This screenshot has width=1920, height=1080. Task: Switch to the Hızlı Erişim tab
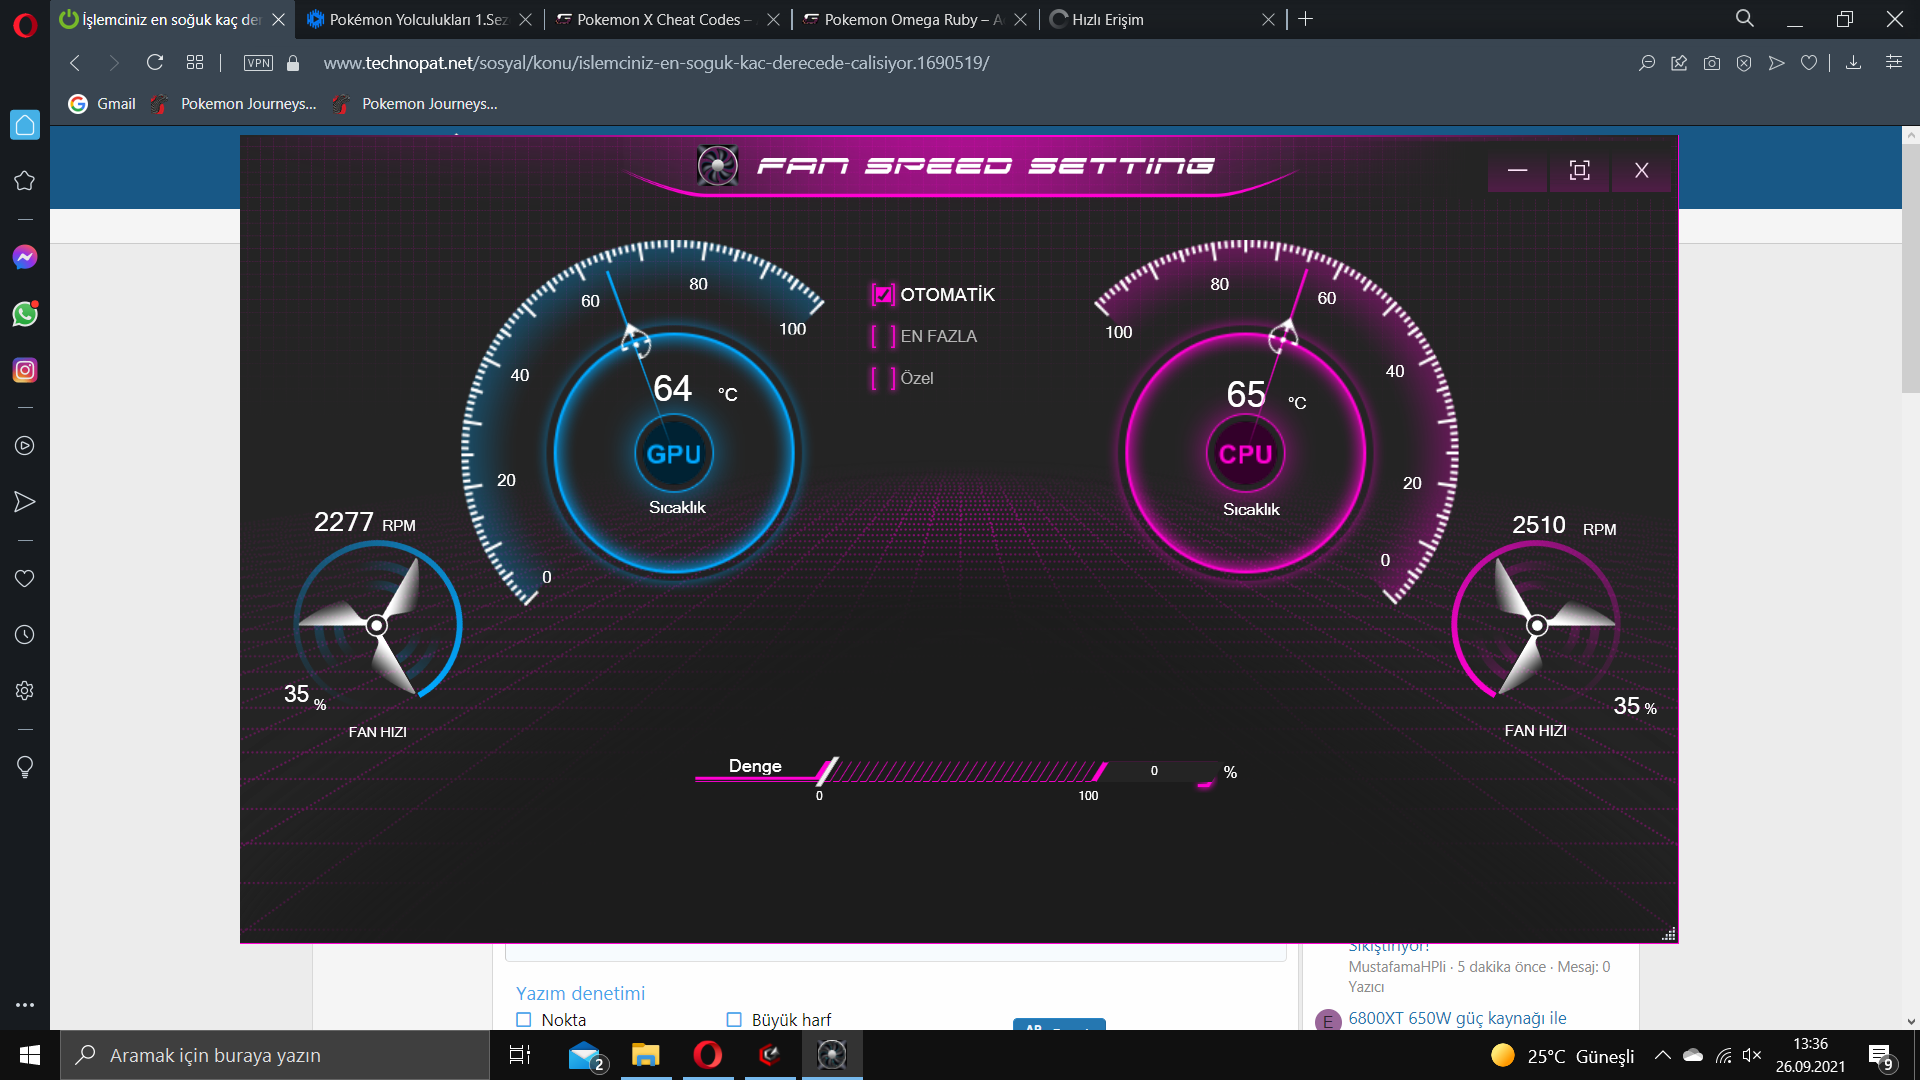pos(1107,20)
